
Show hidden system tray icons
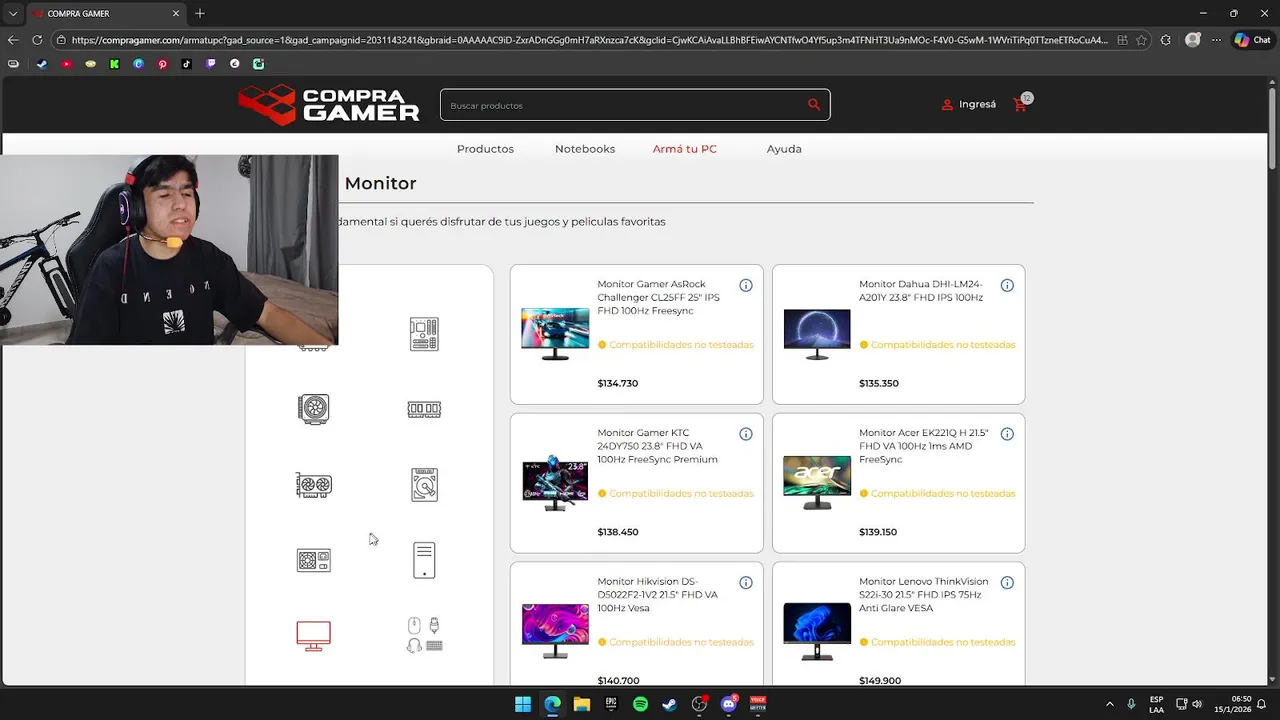click(x=1109, y=704)
